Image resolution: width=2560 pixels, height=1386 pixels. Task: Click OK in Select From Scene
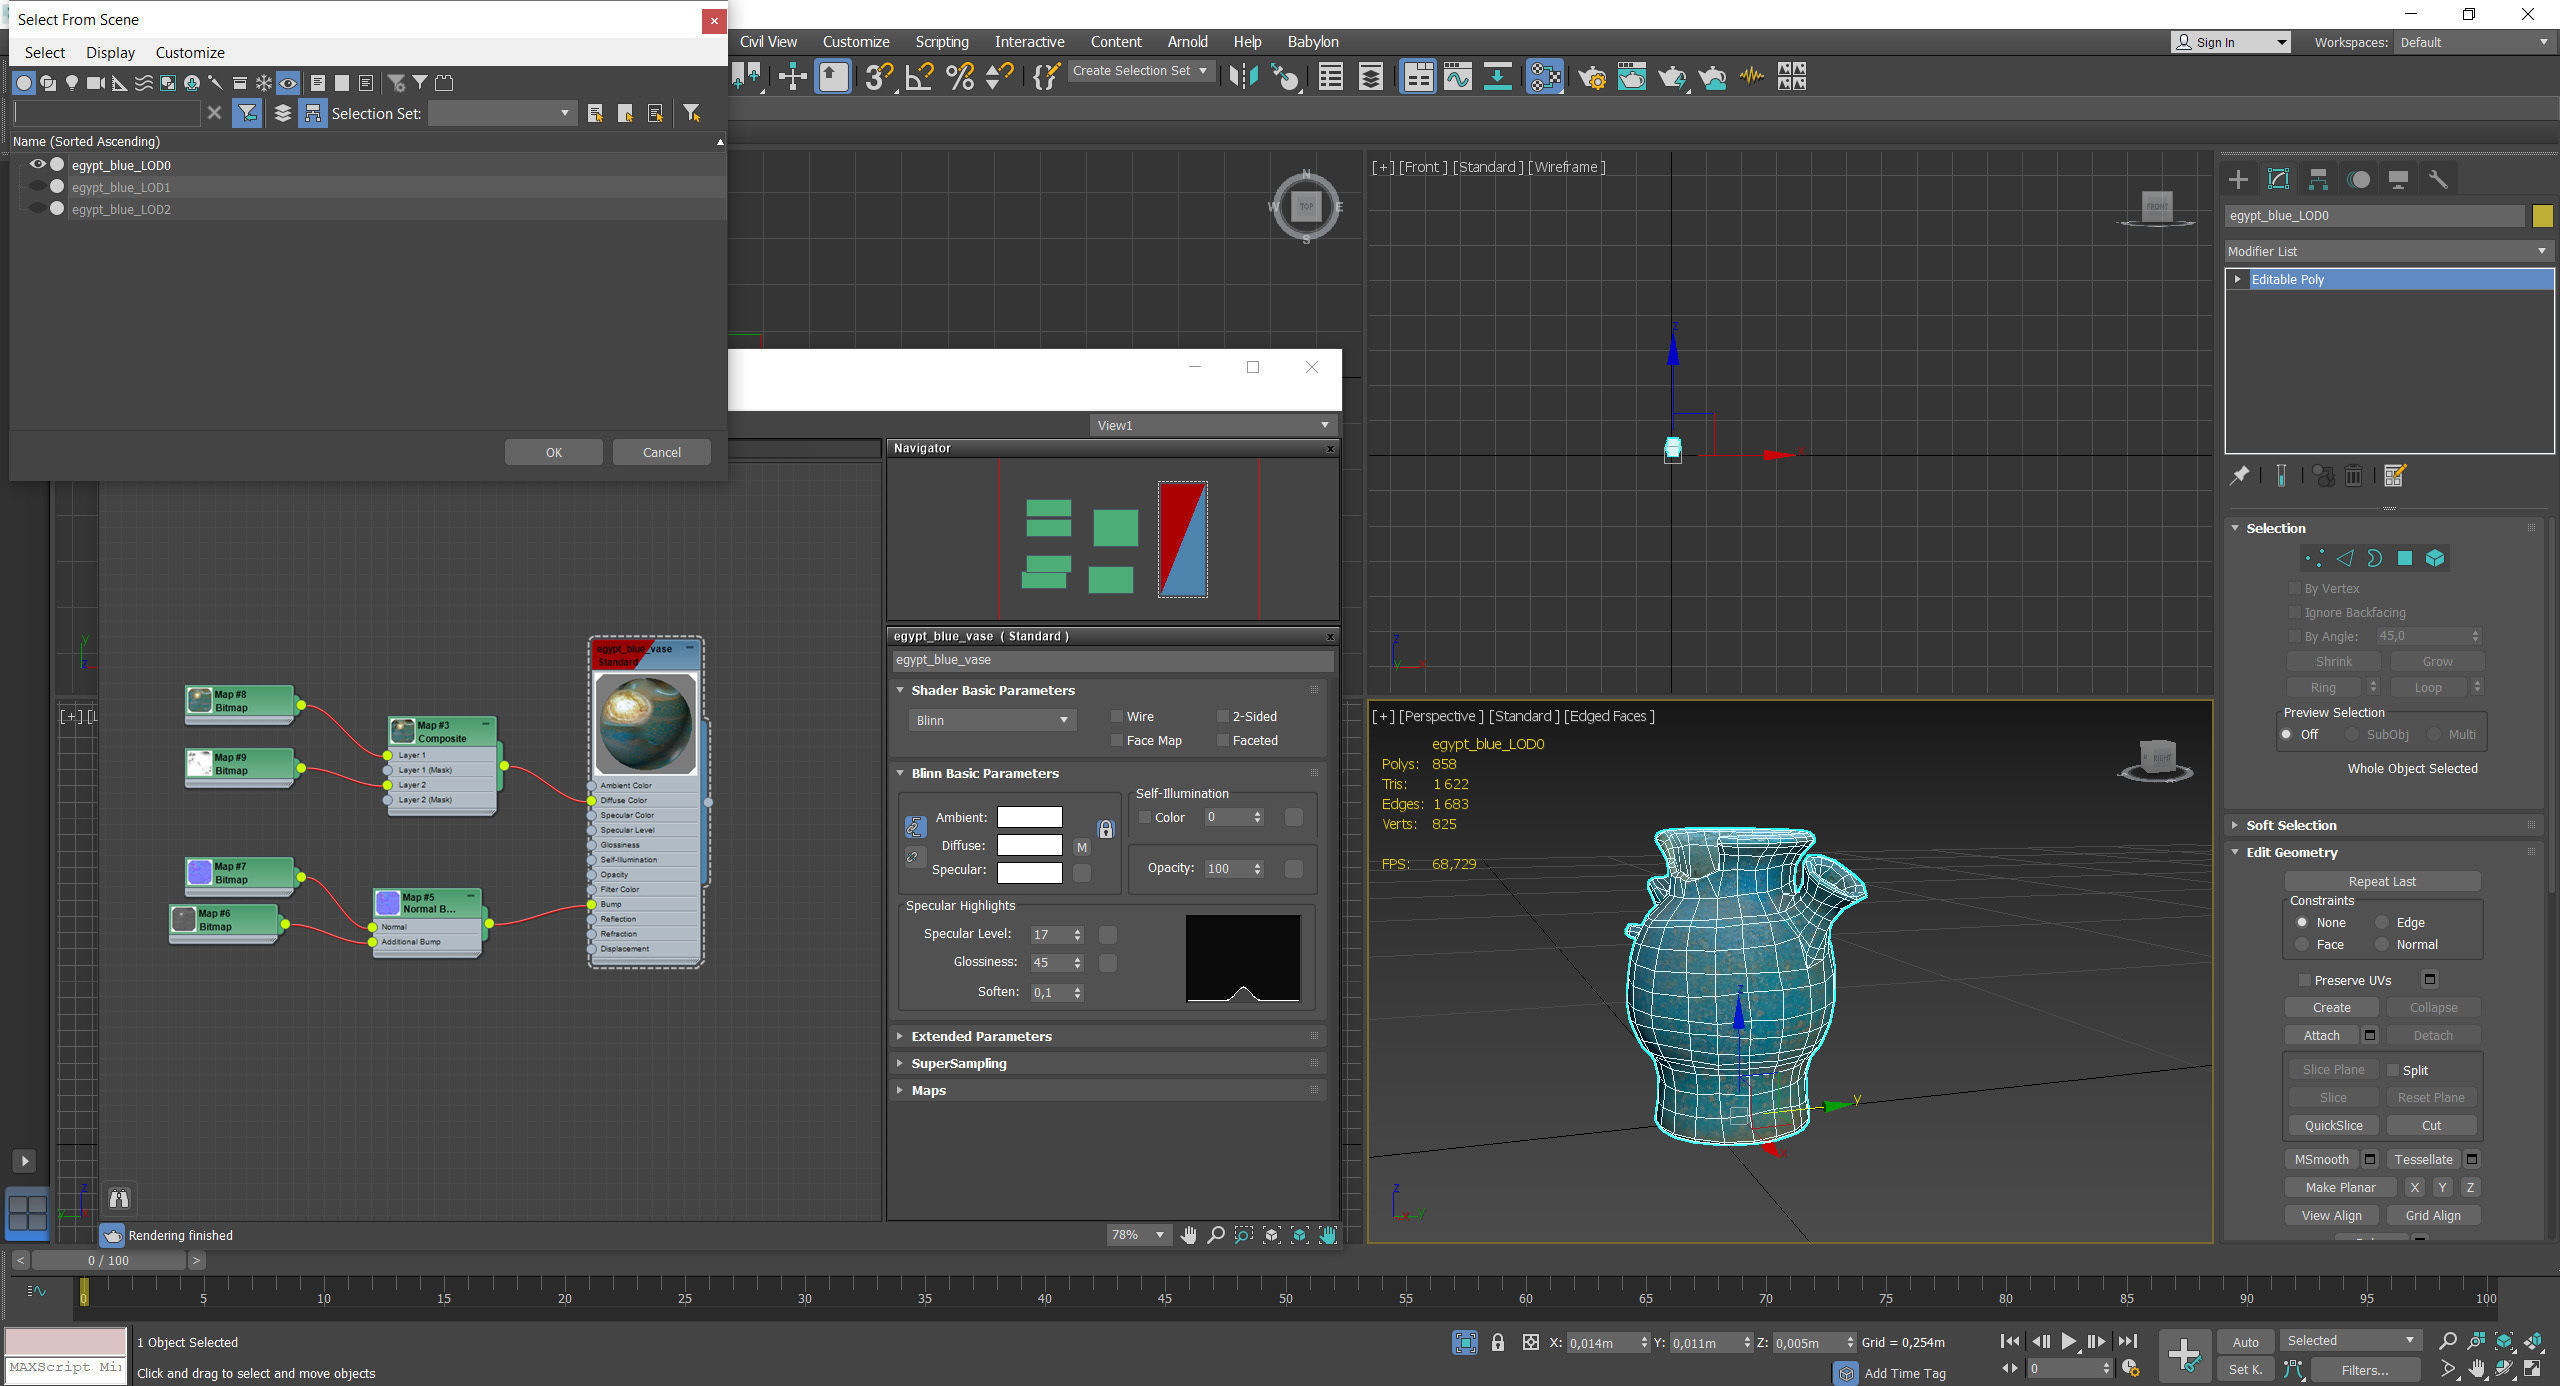tap(554, 452)
